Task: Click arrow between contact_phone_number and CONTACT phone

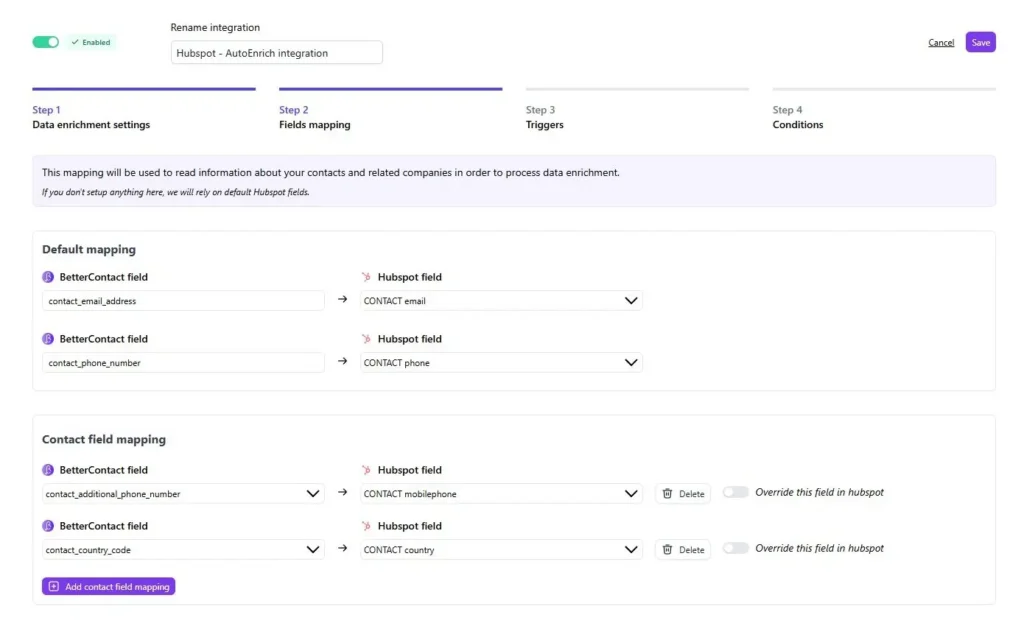Action: click(x=342, y=361)
